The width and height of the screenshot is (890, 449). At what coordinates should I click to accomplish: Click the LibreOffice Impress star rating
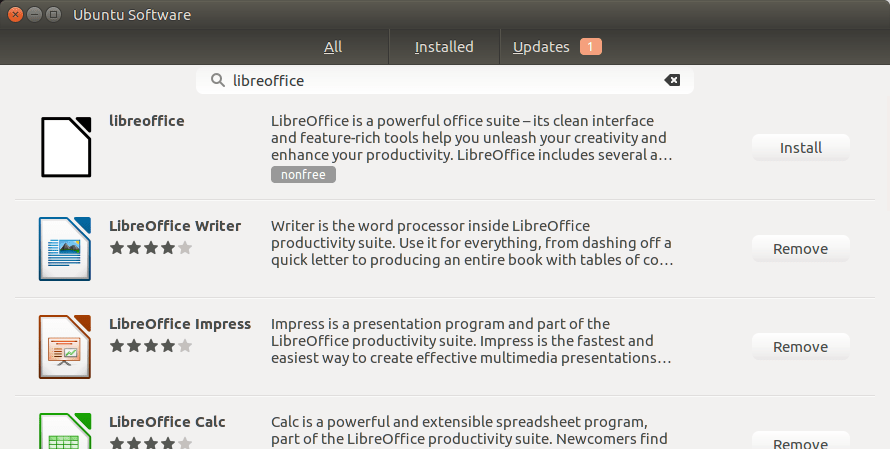pos(151,346)
